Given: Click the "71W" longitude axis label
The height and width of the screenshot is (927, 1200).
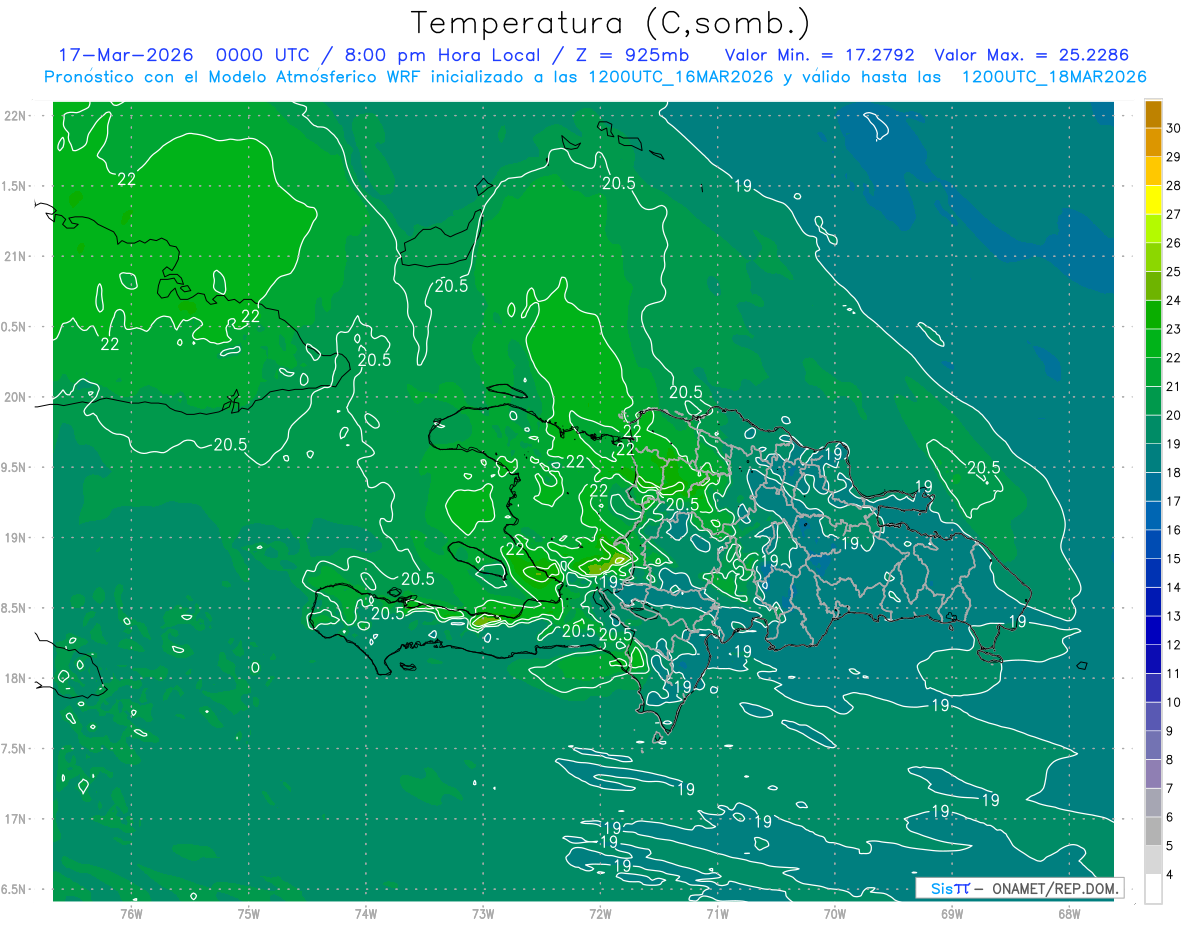Looking at the screenshot, I should [x=717, y=913].
